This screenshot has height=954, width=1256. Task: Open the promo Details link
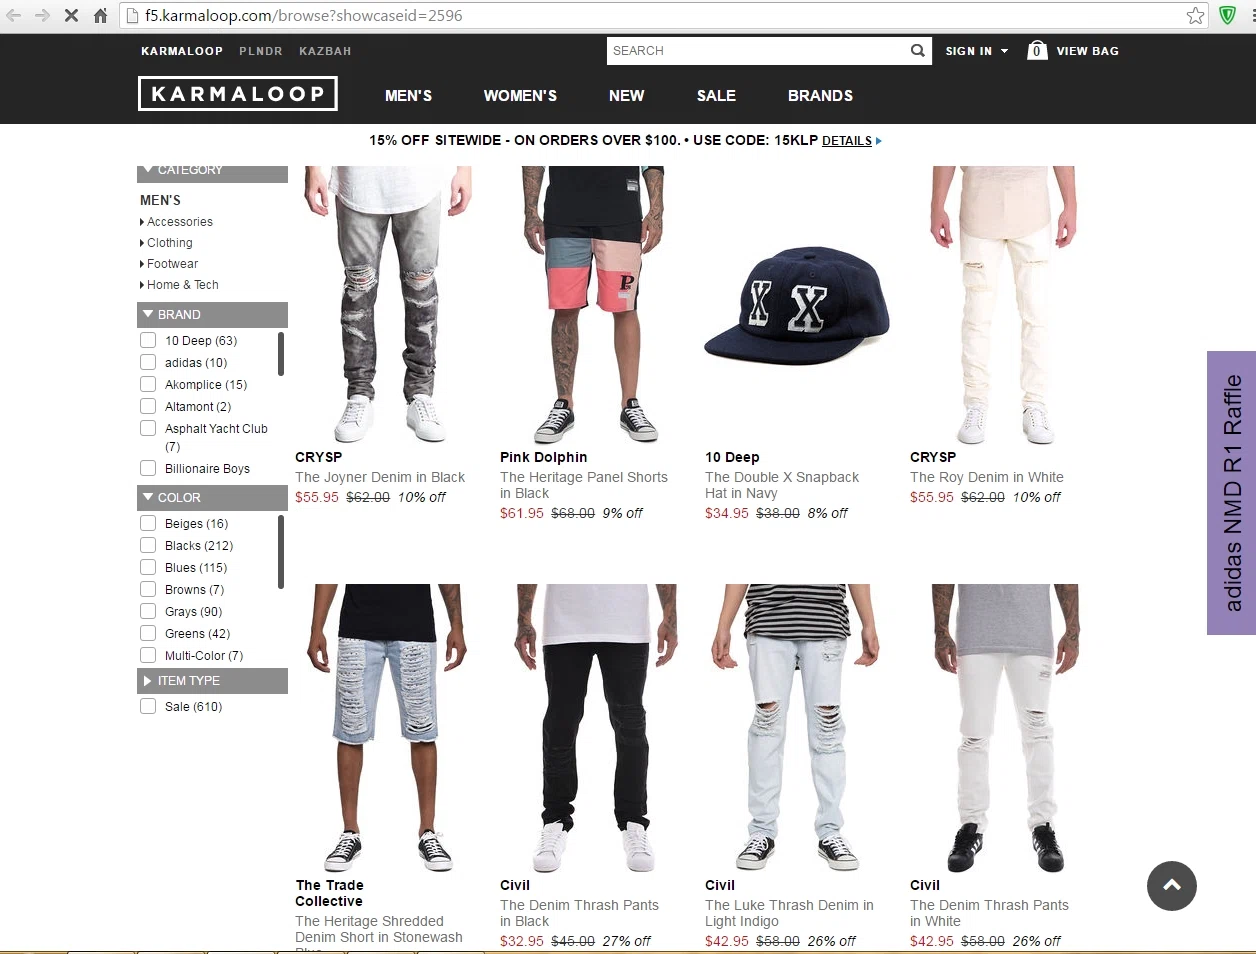(x=847, y=141)
